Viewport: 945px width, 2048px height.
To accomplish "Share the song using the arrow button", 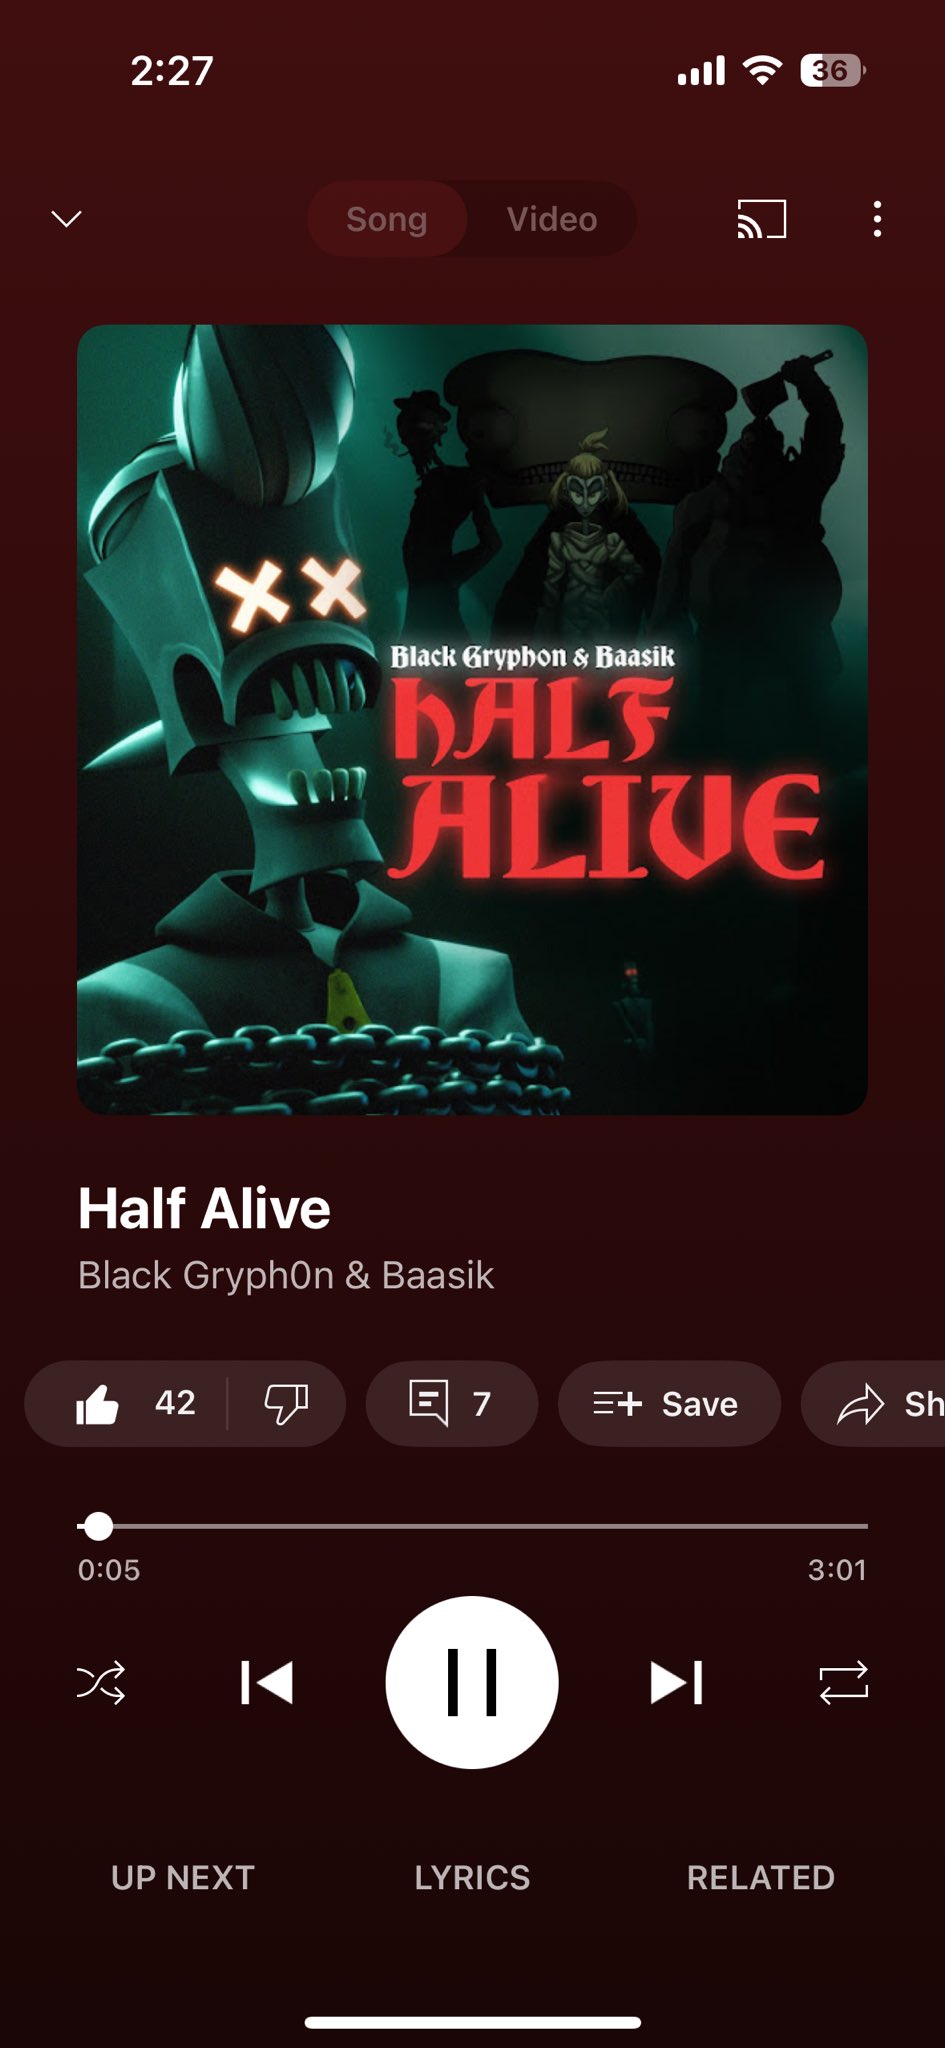I will pyautogui.click(x=875, y=1403).
